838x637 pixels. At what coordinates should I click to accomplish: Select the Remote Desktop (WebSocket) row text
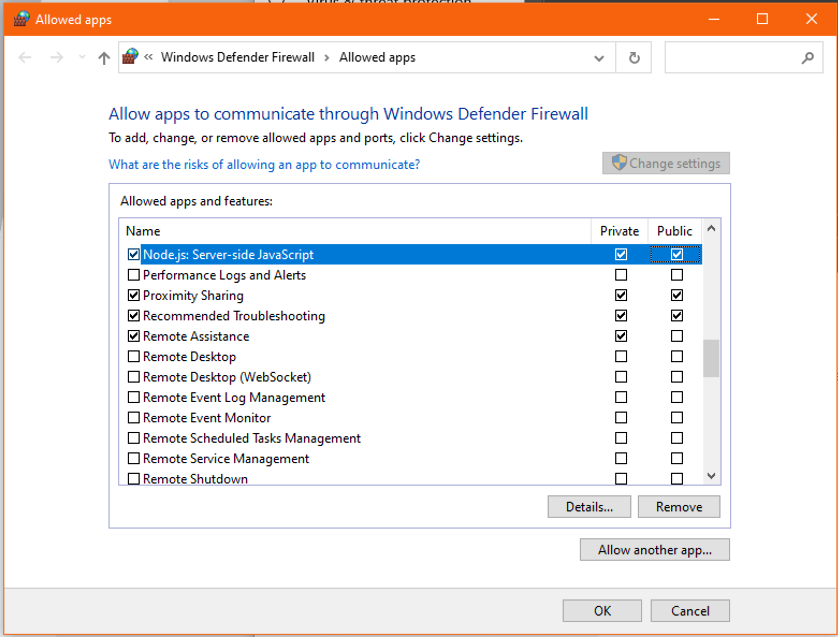click(x=227, y=377)
